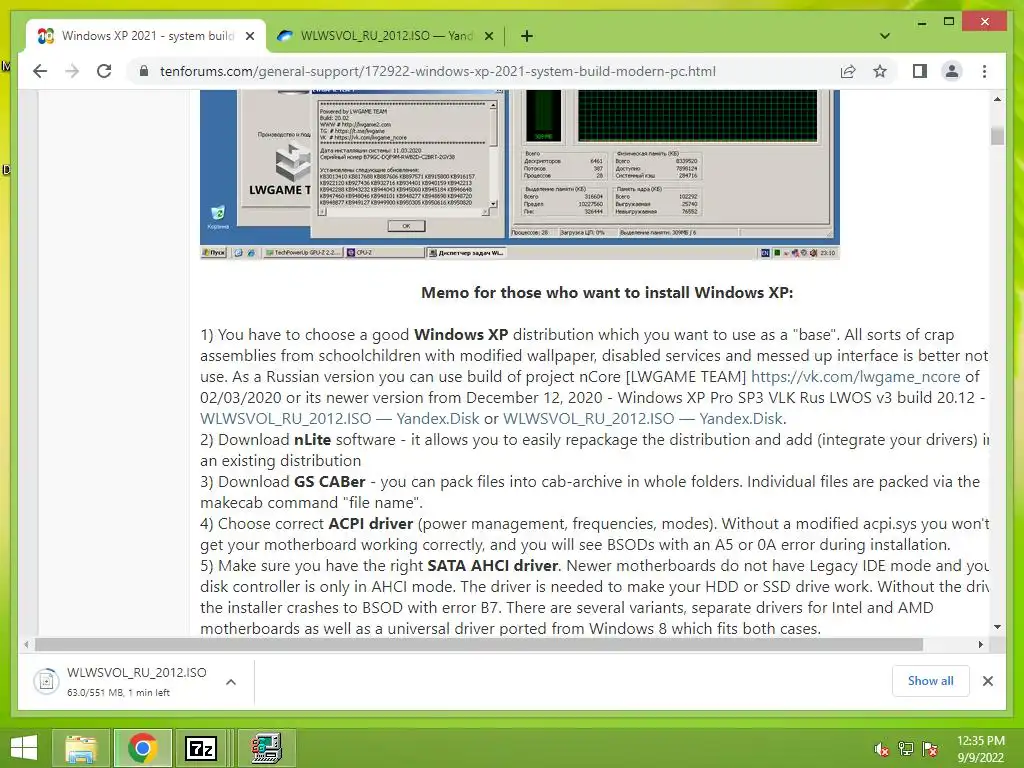Go back to the previous page
Screen dimensions: 1024x768
tap(40, 71)
